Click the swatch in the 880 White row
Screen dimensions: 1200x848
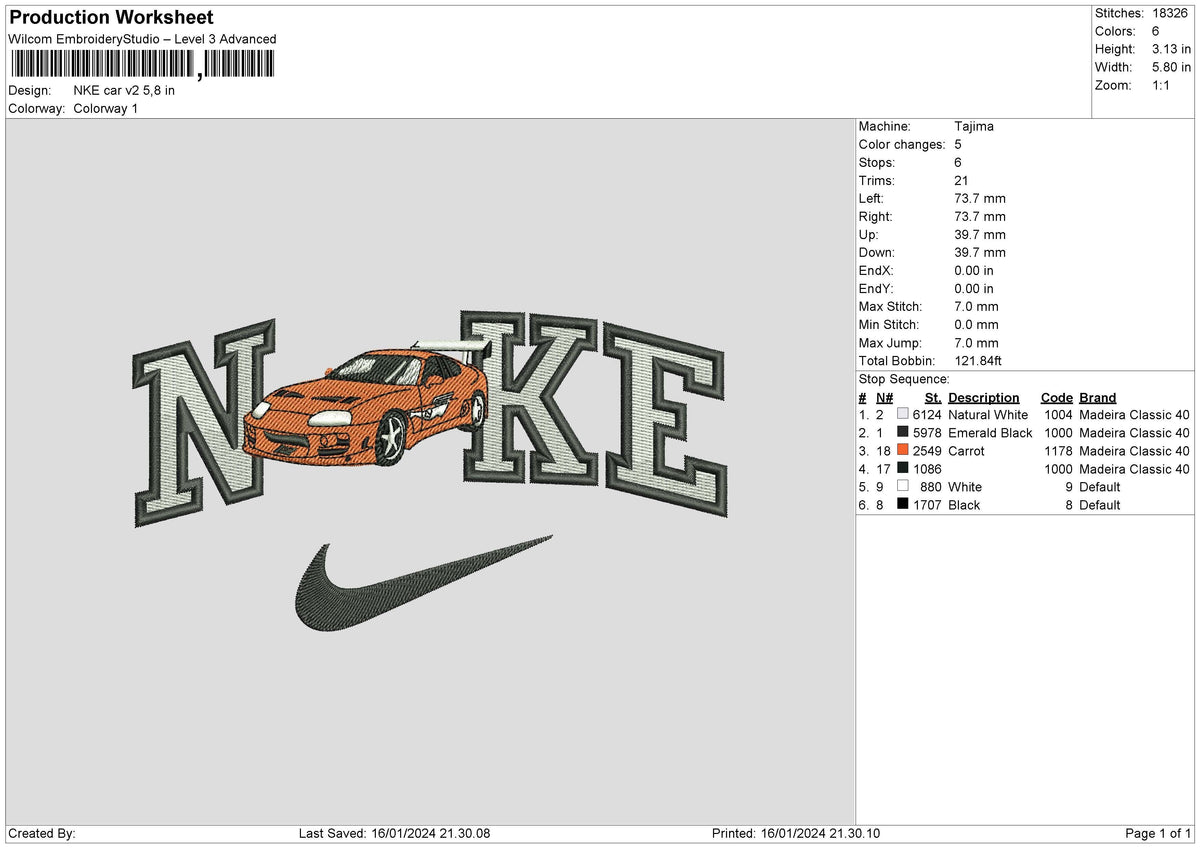(x=903, y=487)
